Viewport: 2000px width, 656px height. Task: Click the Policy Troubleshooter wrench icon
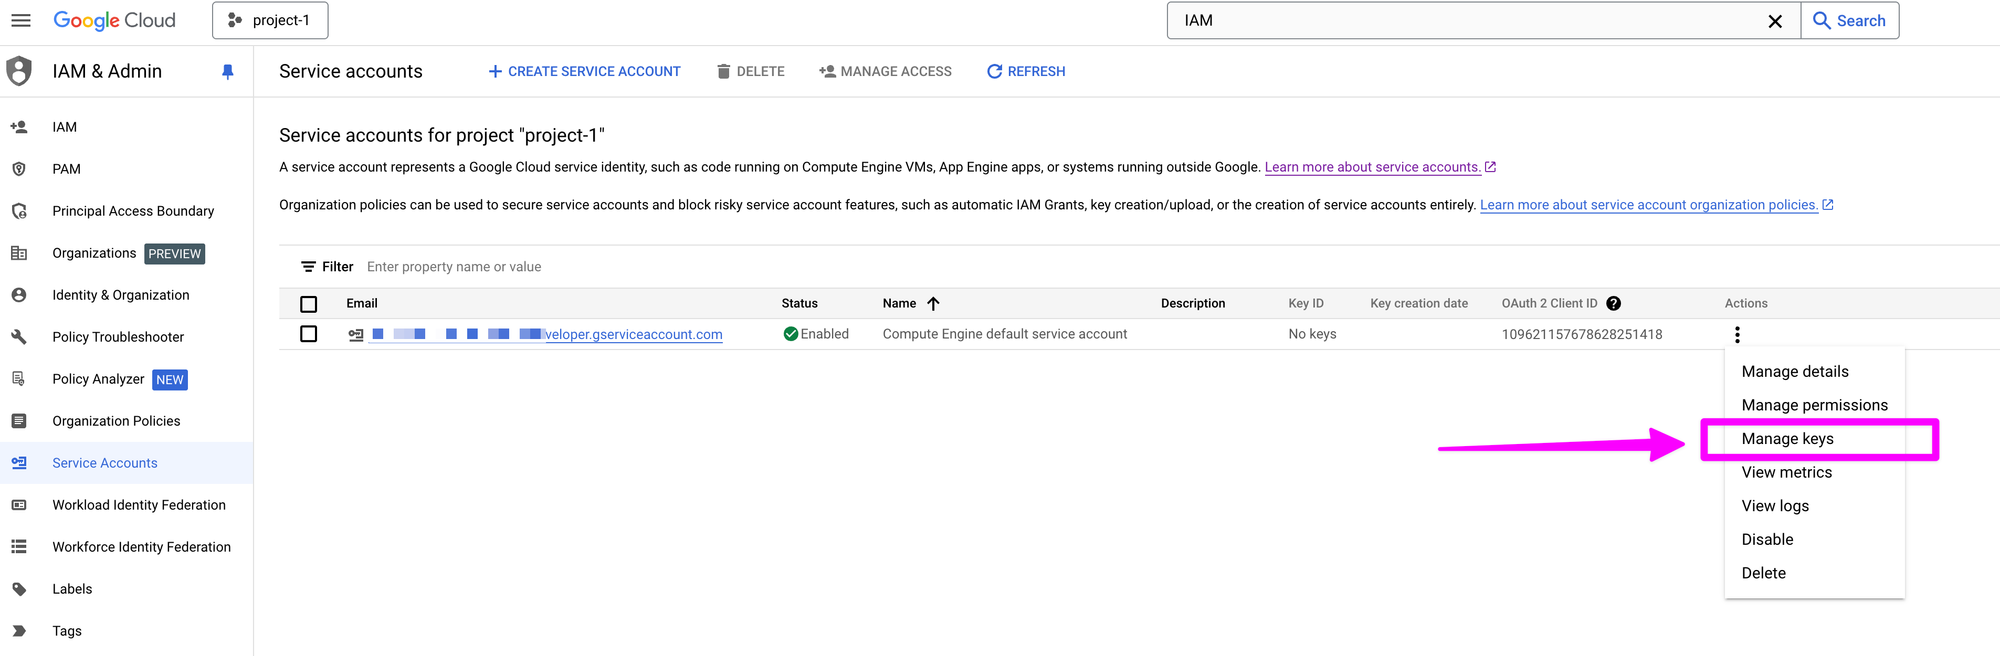[19, 337]
